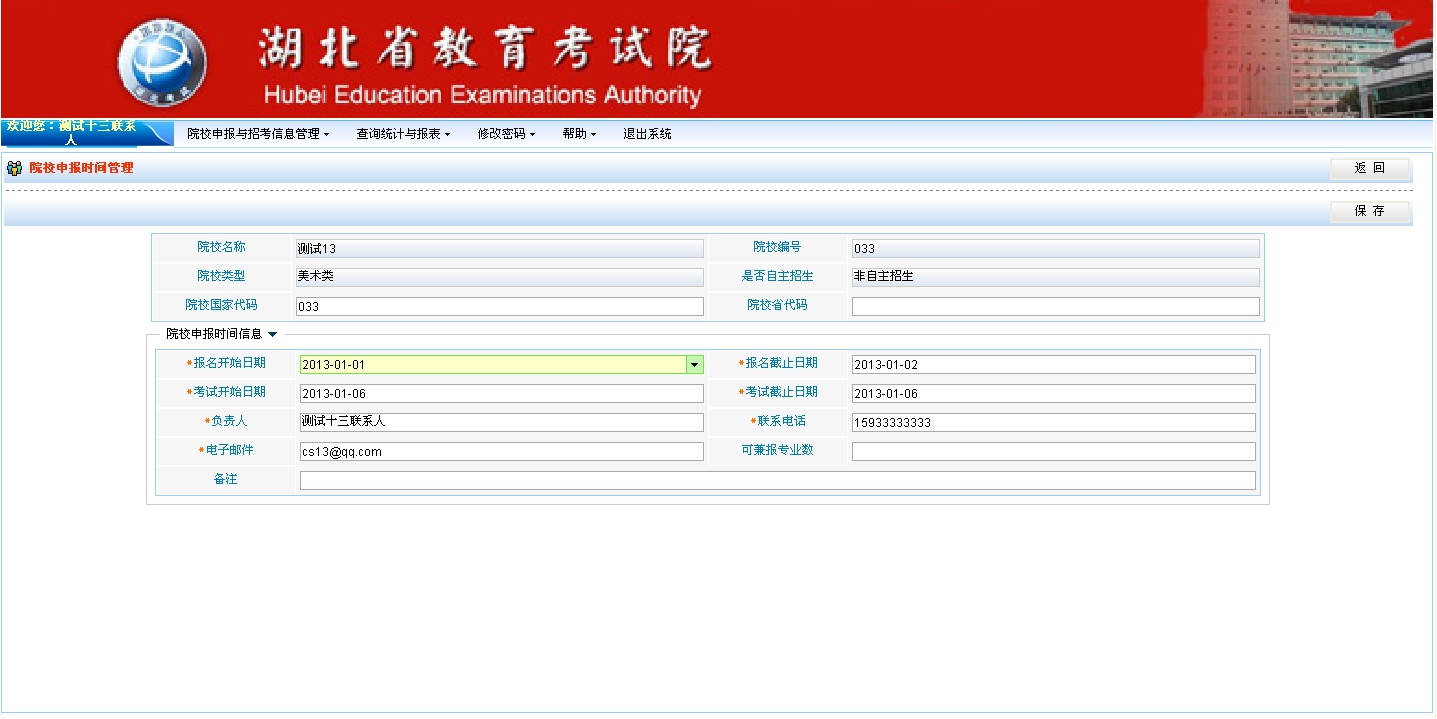Open the 帮助 menu
Image resolution: width=1437 pixels, height=719 pixels.
(579, 134)
